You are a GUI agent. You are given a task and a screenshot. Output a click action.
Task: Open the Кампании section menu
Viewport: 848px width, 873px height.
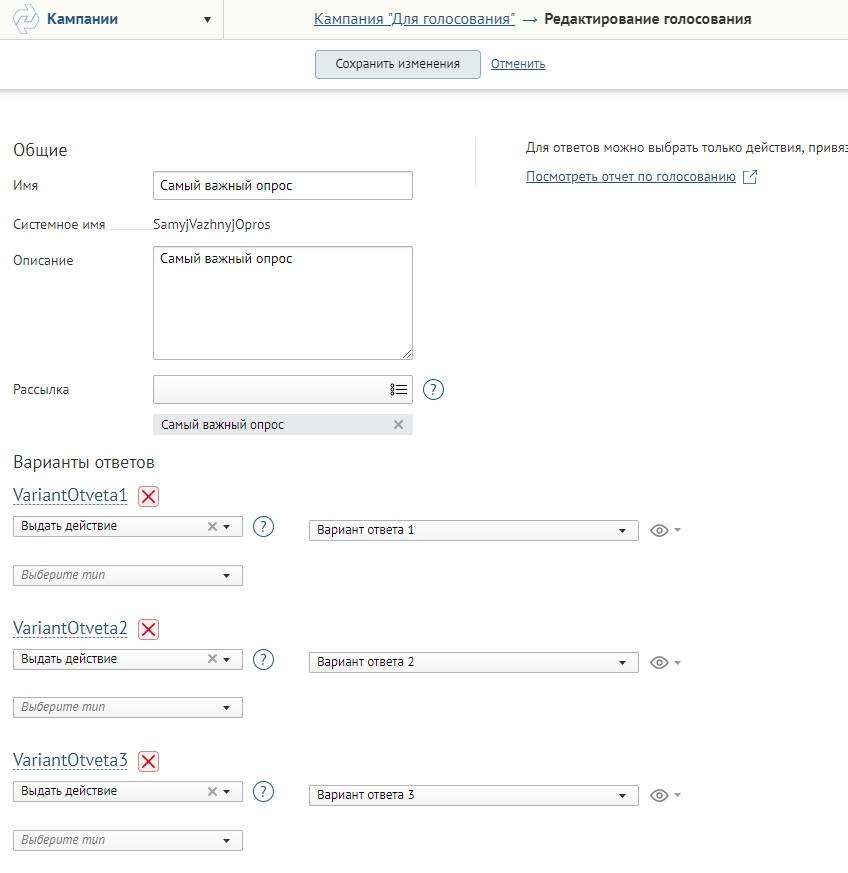(x=207, y=19)
